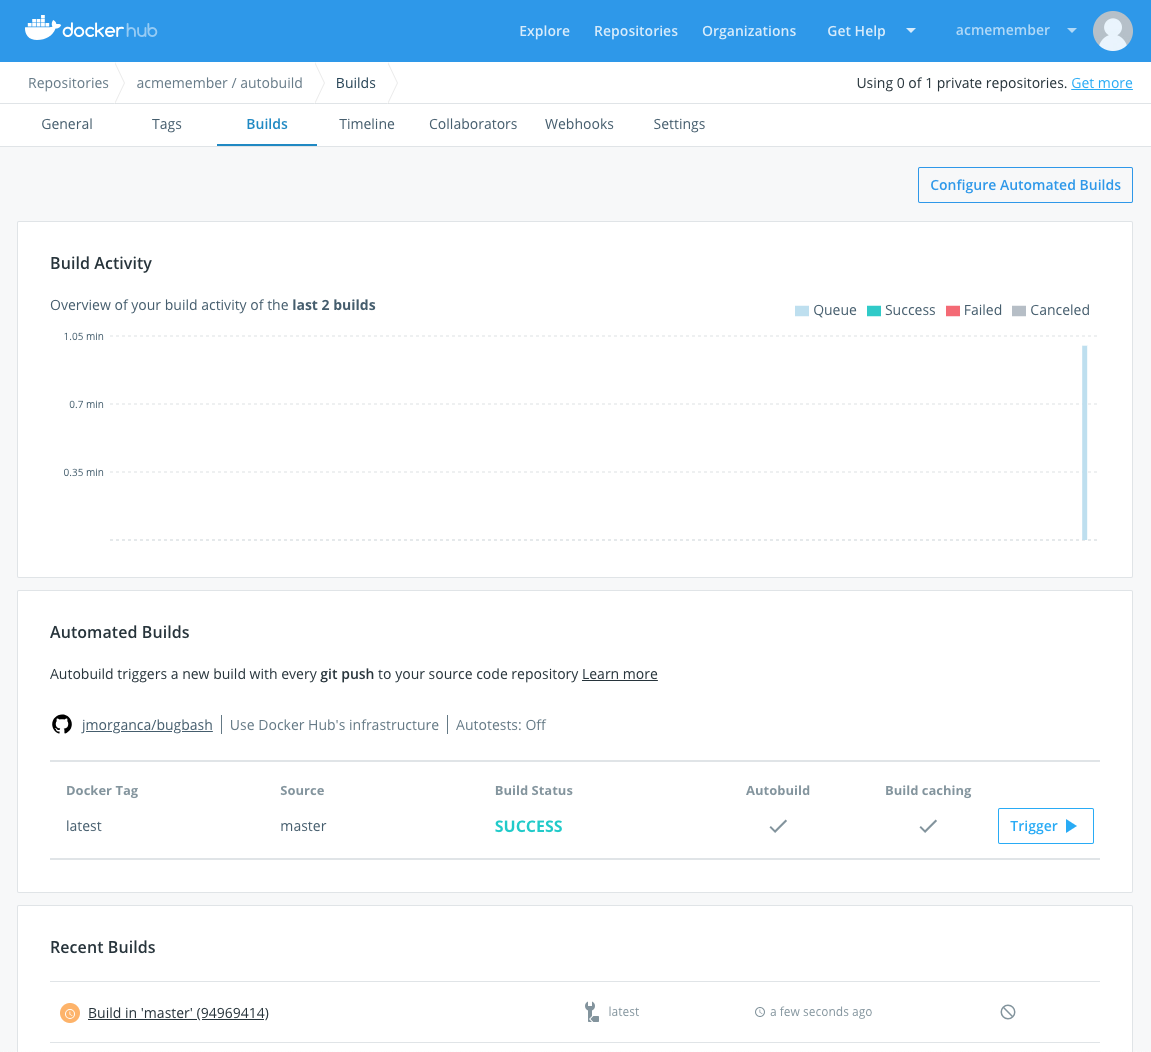Open the Learn more link

tap(619, 674)
